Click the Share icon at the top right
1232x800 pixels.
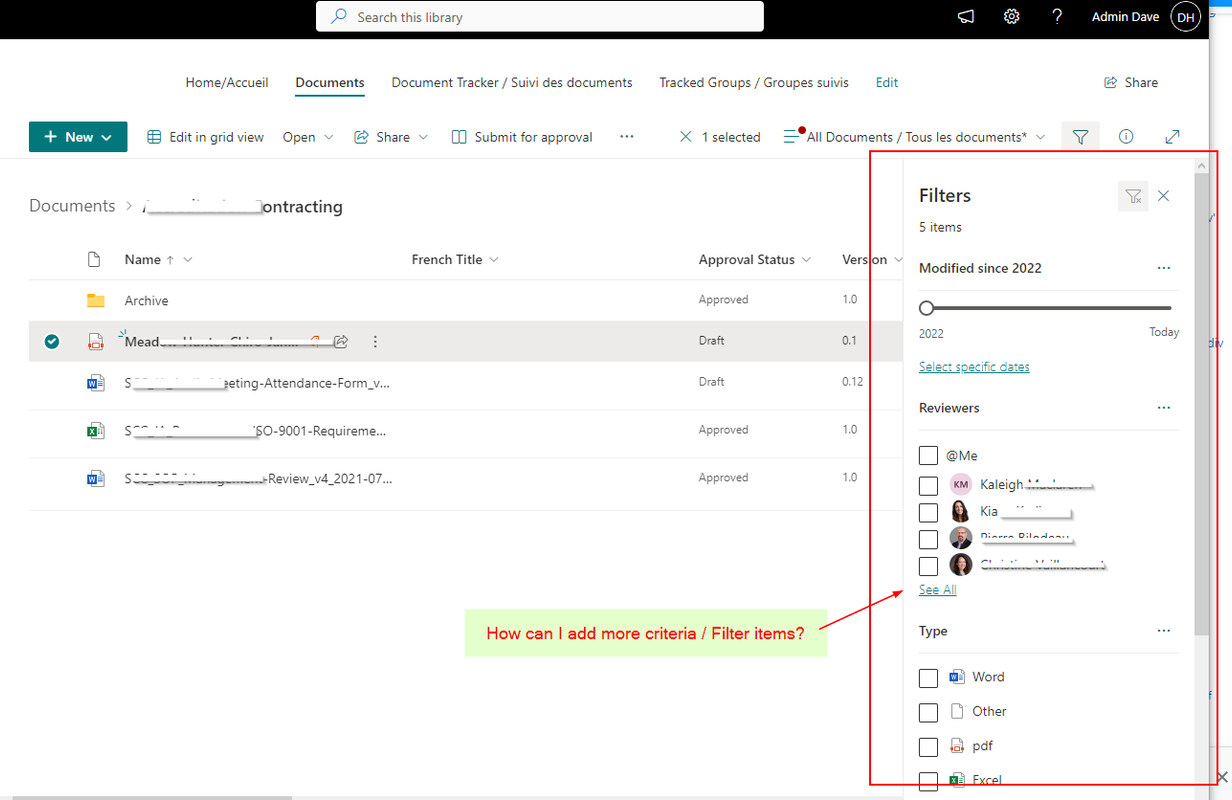click(1110, 83)
